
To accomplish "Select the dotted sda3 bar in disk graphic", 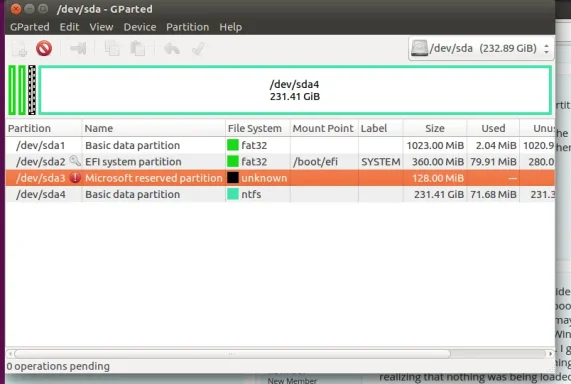I will 32,90.
